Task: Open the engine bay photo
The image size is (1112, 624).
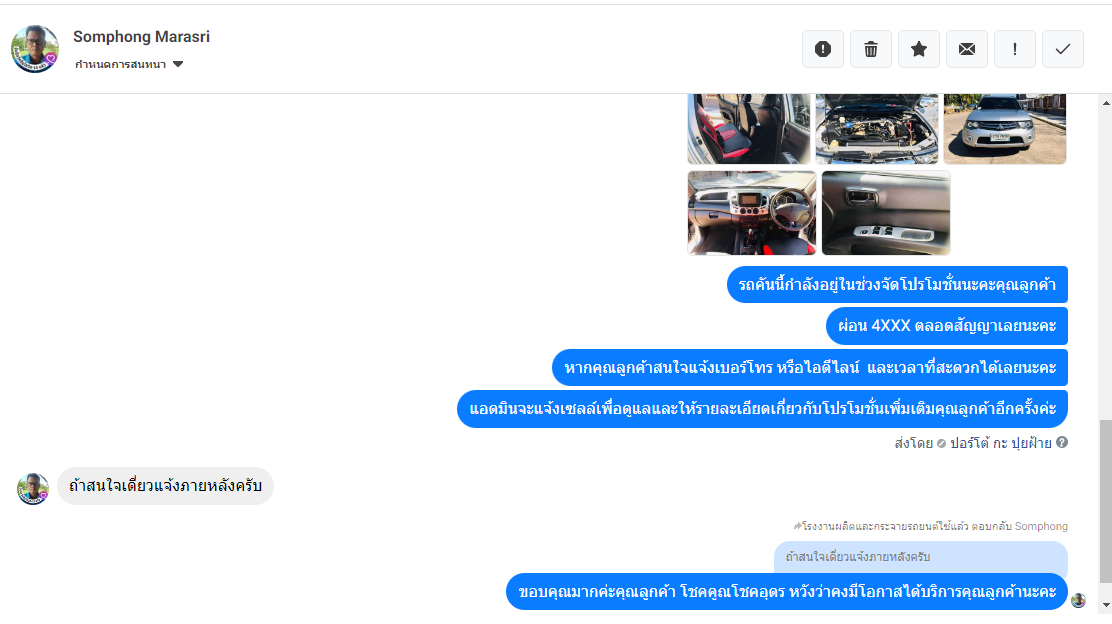Action: tap(877, 129)
